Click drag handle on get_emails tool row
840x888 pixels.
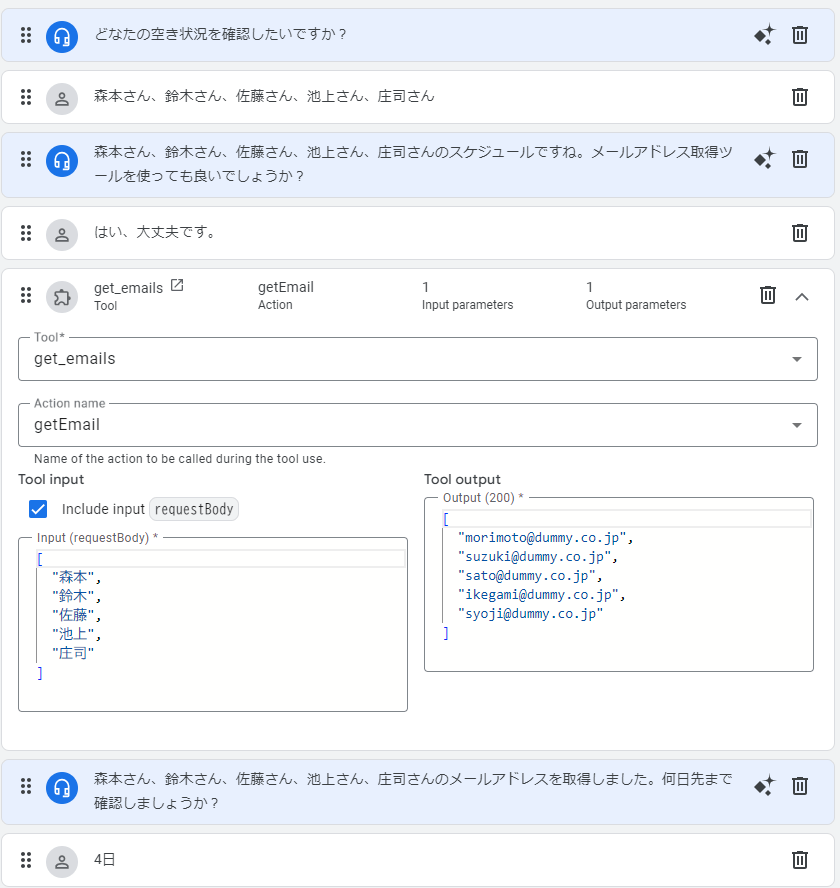coord(26,295)
